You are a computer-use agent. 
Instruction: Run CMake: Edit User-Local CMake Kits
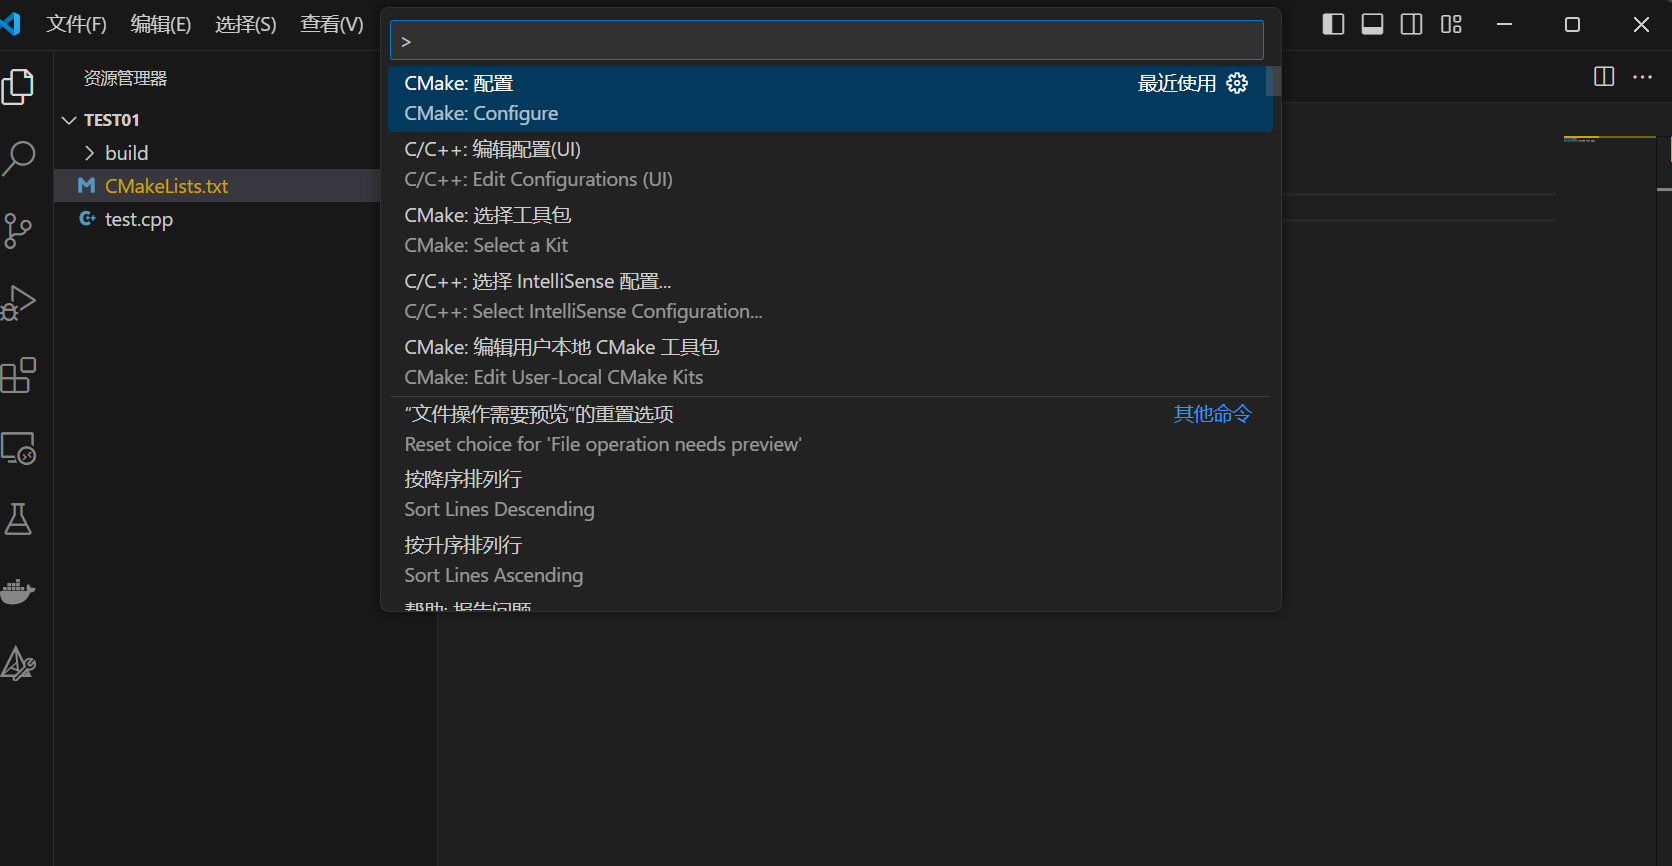tap(830, 362)
